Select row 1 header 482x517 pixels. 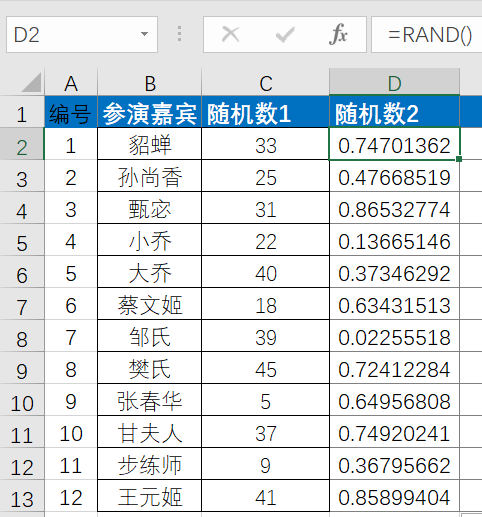click(22, 112)
